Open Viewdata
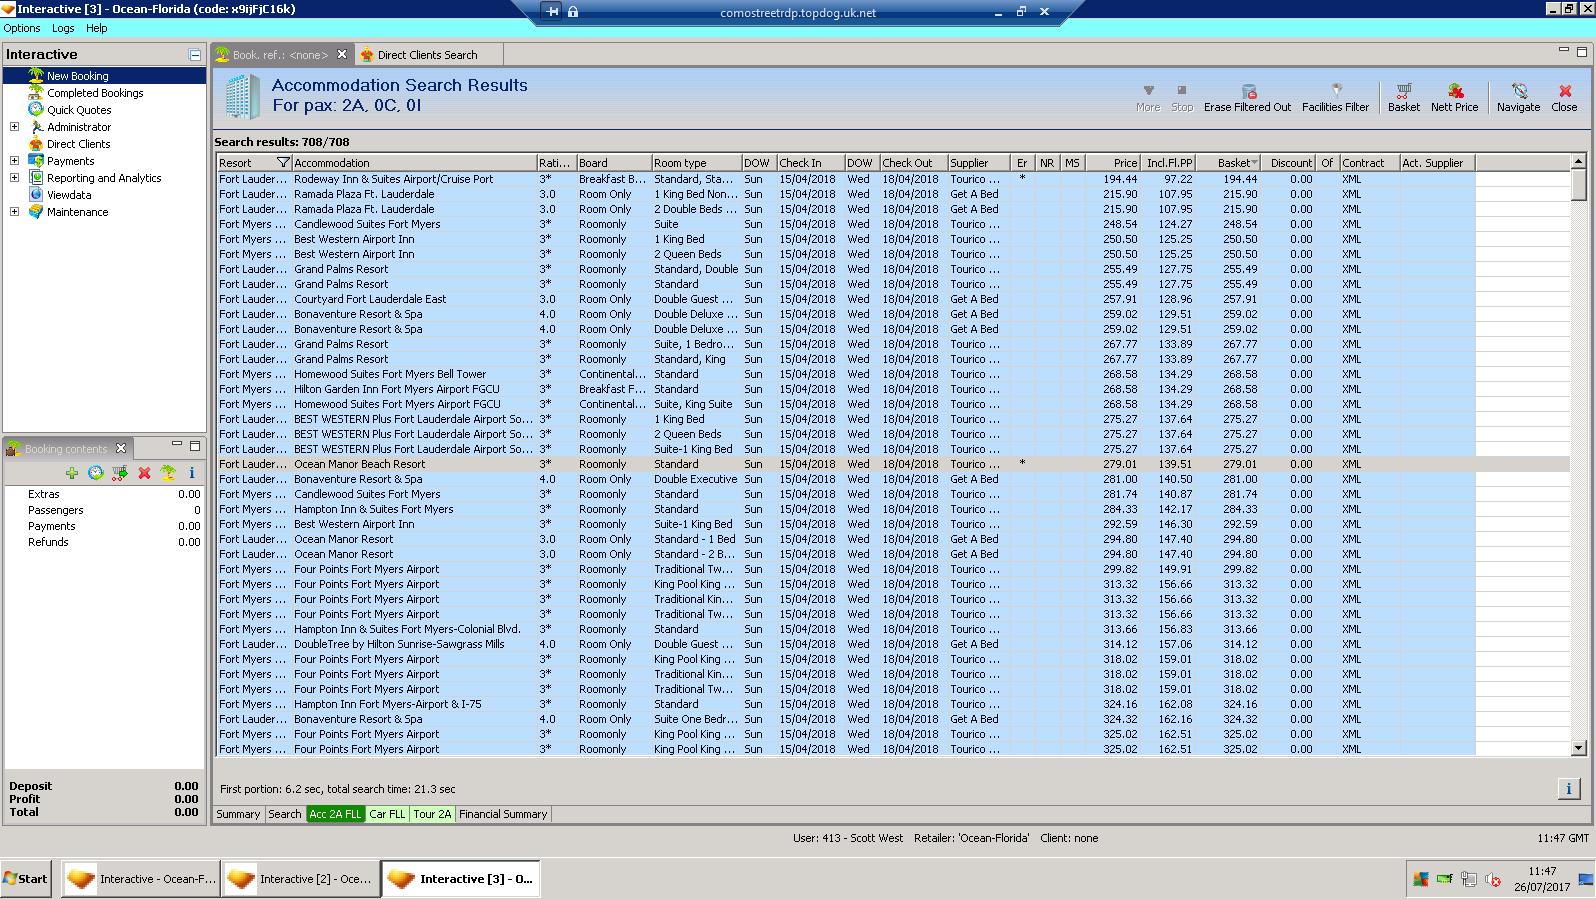This screenshot has height=899, width=1596. [x=69, y=195]
